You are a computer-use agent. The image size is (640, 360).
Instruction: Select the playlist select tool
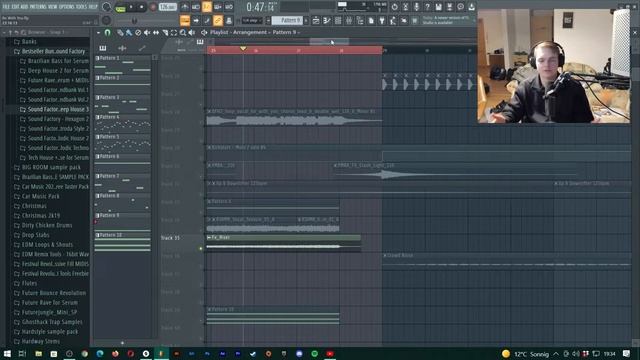tap(174, 32)
